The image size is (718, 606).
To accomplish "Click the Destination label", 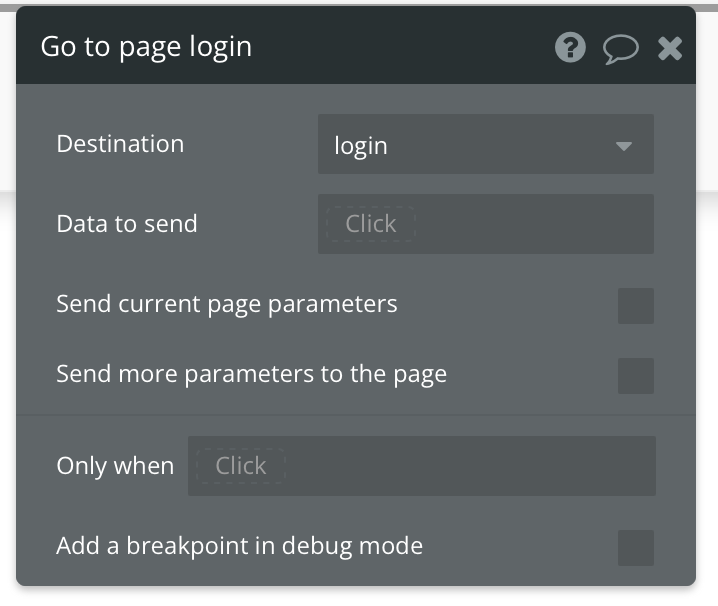I will (x=120, y=144).
